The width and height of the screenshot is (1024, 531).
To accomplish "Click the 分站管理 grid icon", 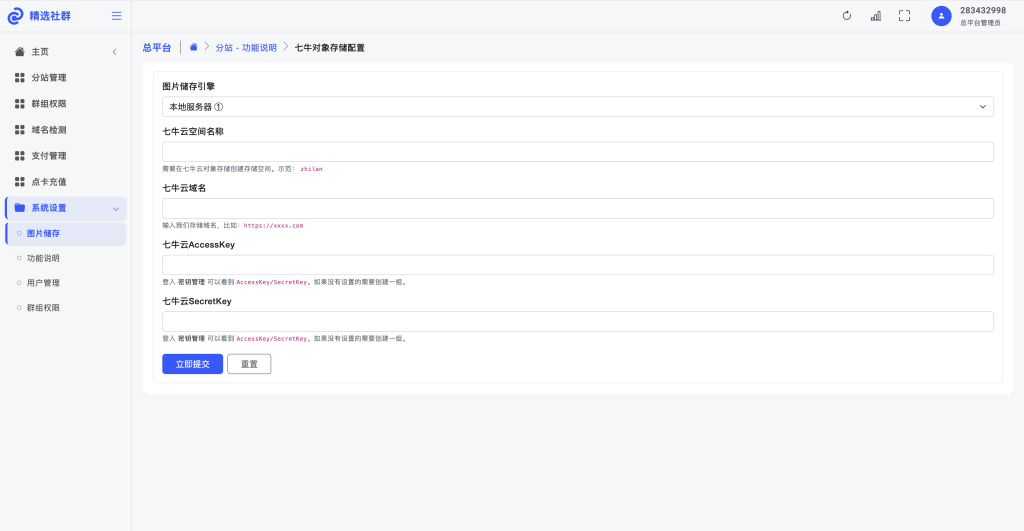I will [20, 78].
